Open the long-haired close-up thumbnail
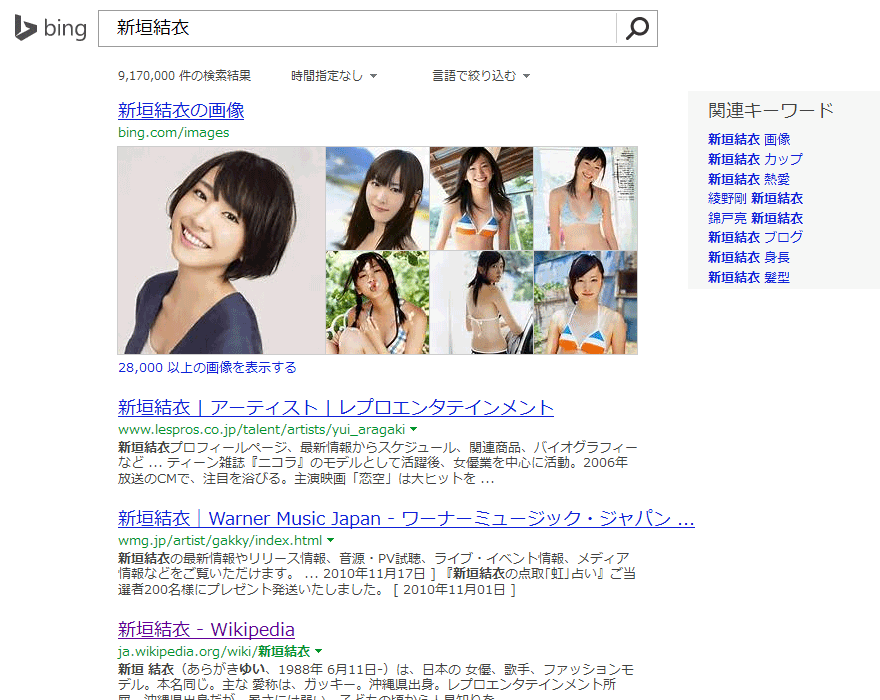Viewport: 880px width, 700px height. point(377,198)
